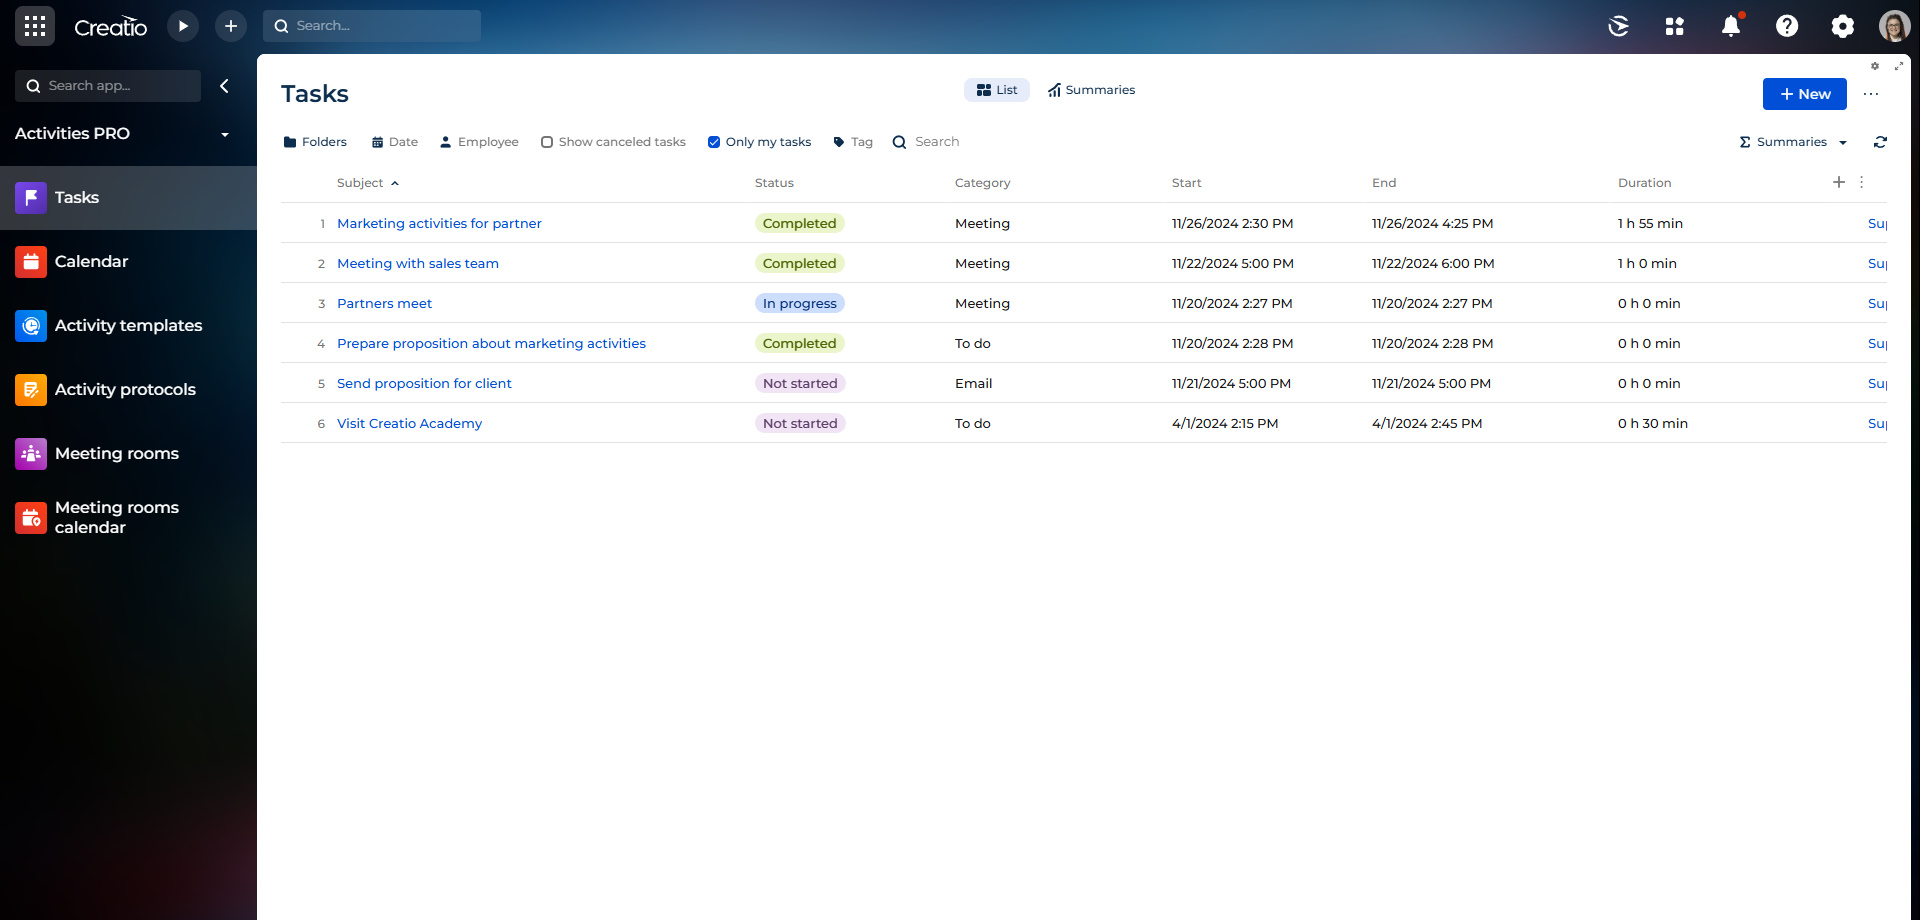
Task: Open Meeting with sales team task
Action: [418, 263]
